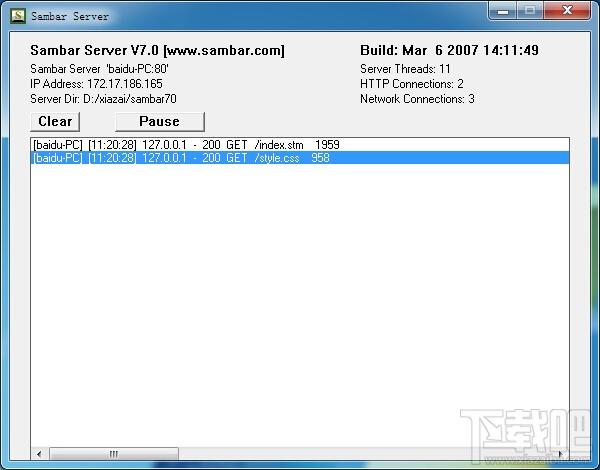Viewport: 600px width, 470px height.
Task: Click the 'Server Threads: 11' text
Action: [405, 69]
